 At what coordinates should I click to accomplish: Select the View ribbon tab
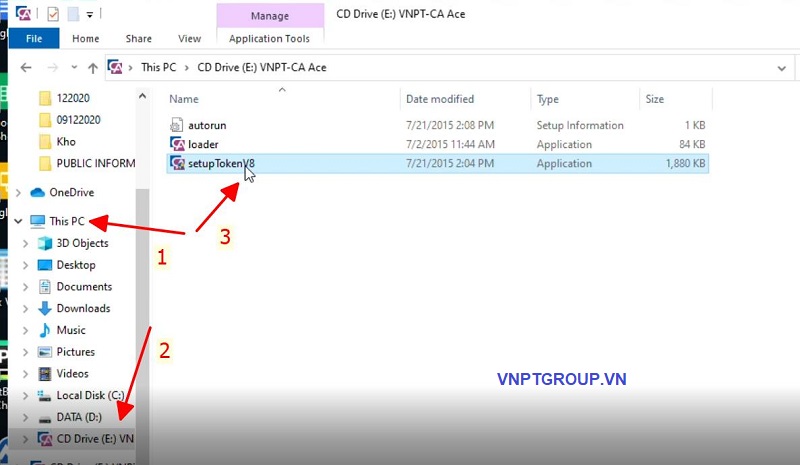point(189,39)
